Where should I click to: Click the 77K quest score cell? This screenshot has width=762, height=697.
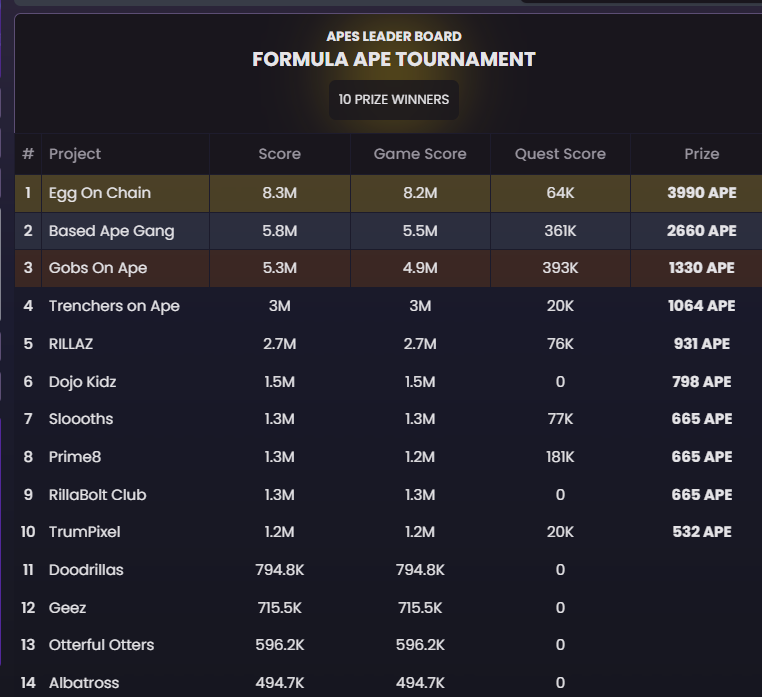[560, 419]
